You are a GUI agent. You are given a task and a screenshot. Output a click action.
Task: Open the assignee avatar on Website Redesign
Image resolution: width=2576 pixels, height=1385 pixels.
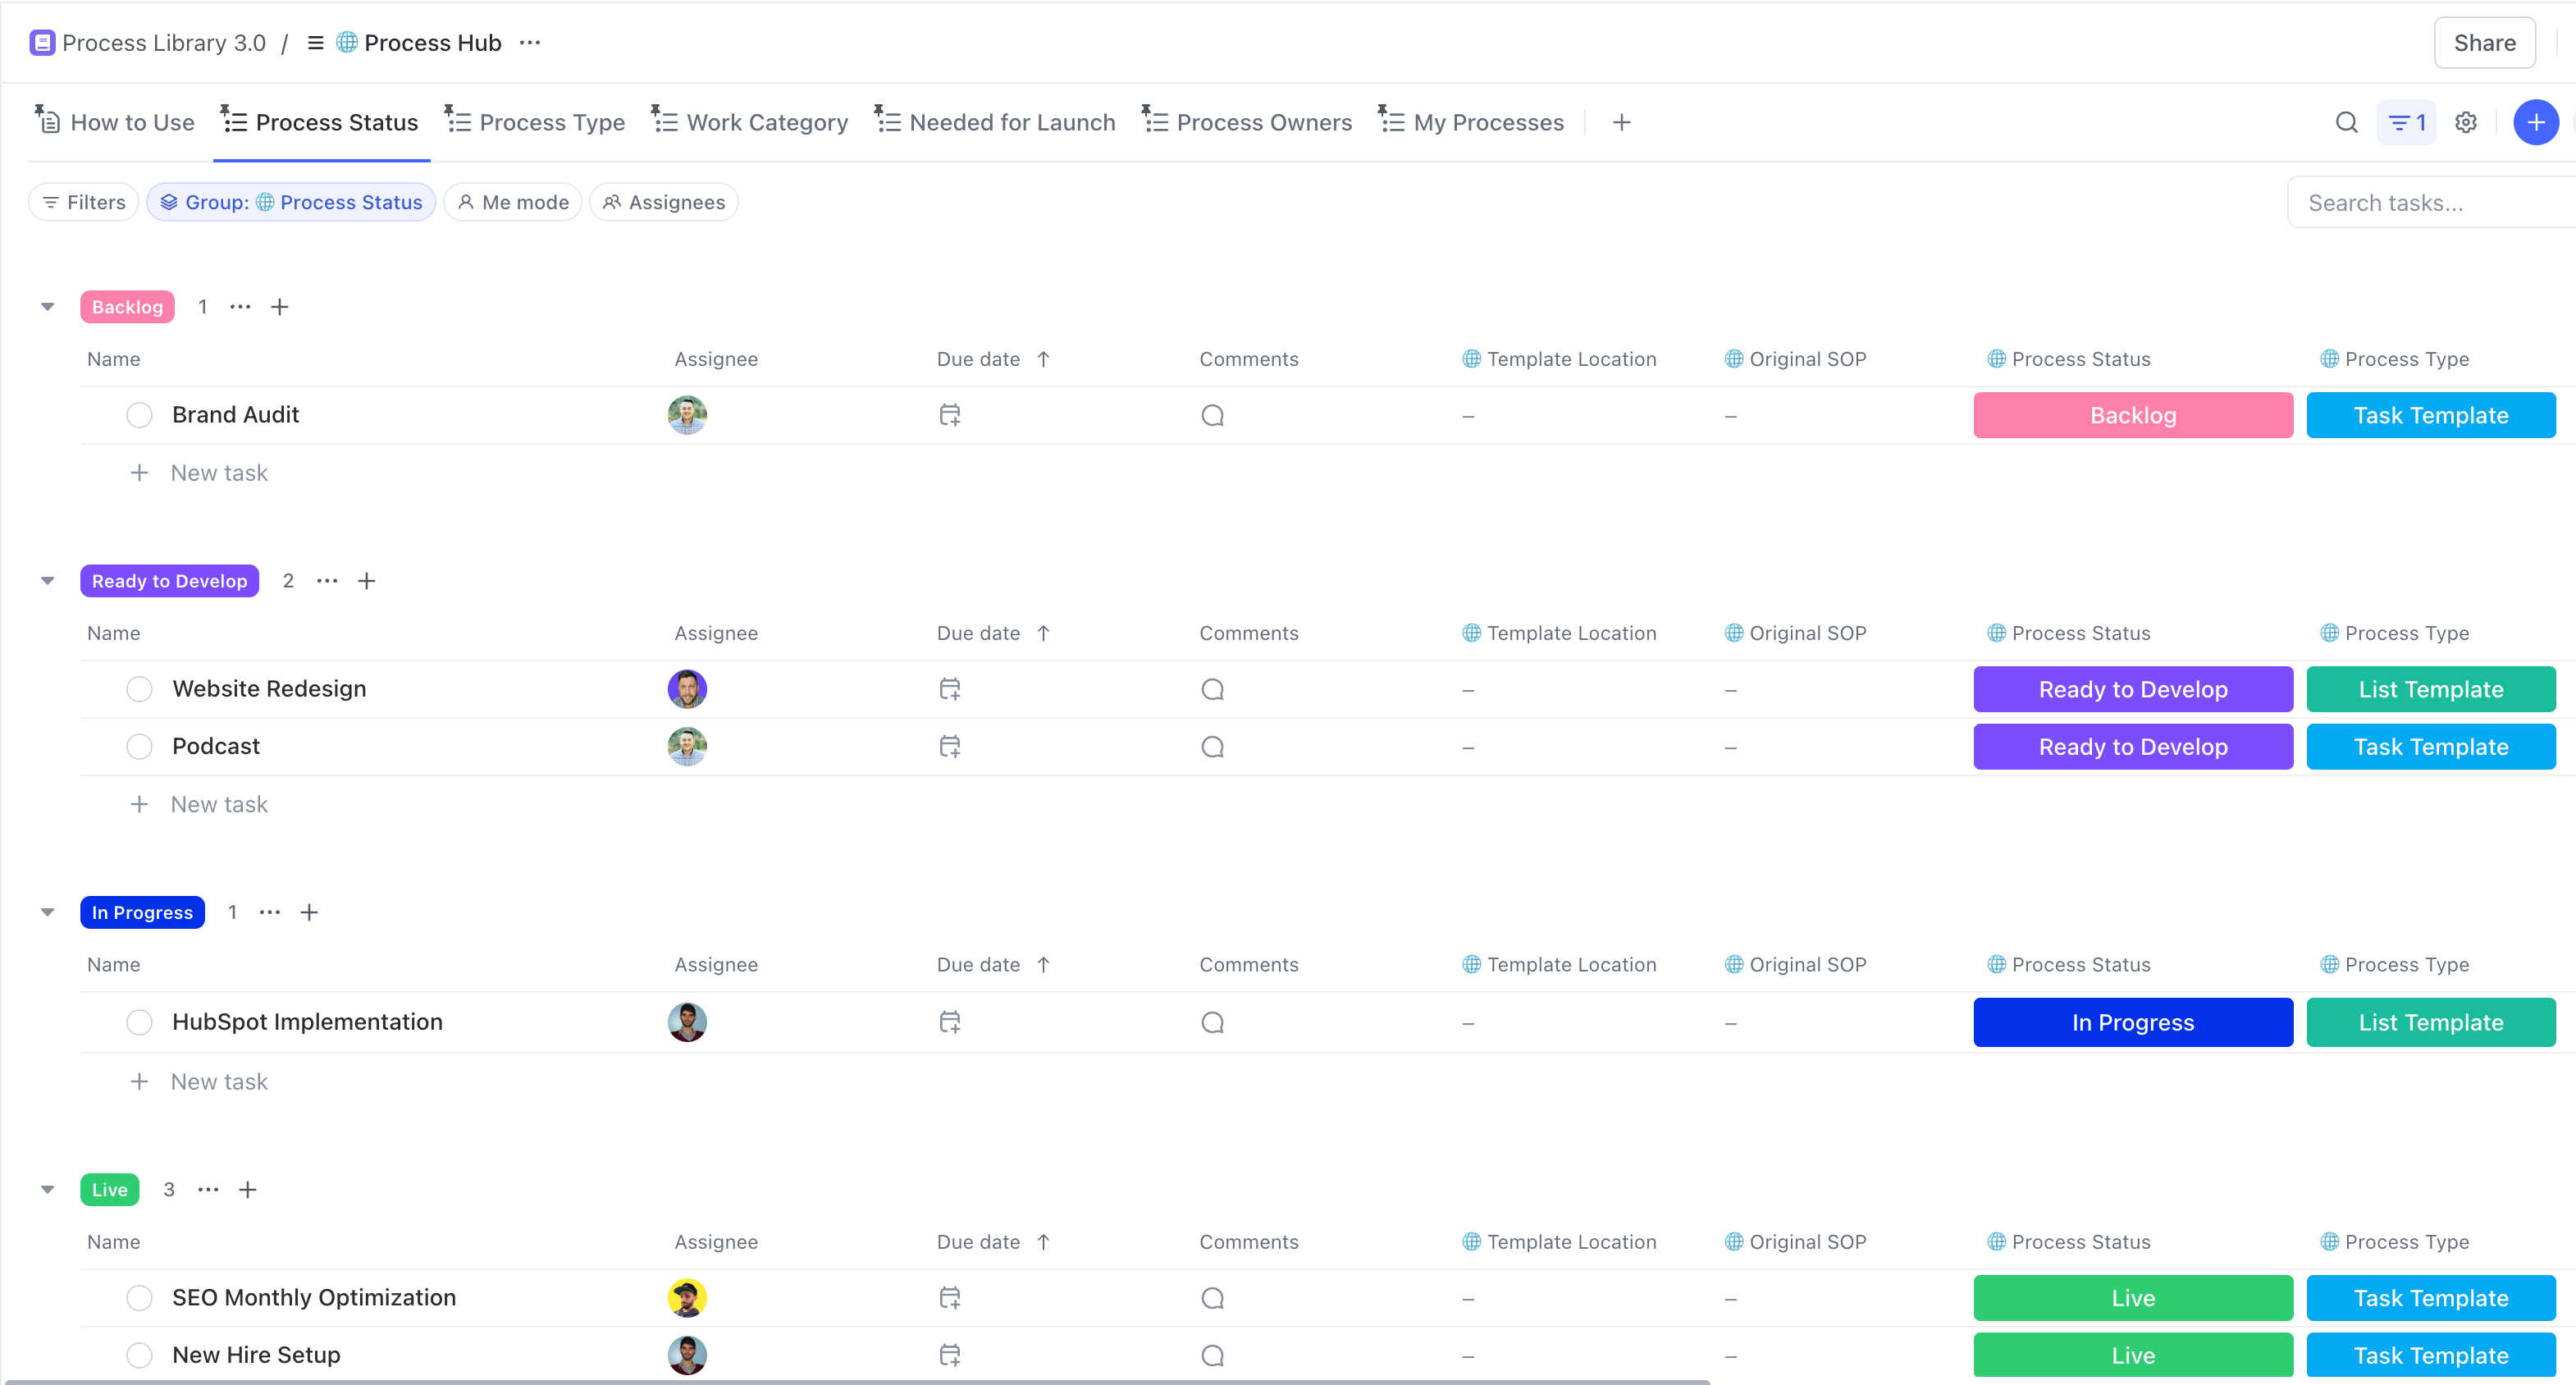[x=687, y=688]
